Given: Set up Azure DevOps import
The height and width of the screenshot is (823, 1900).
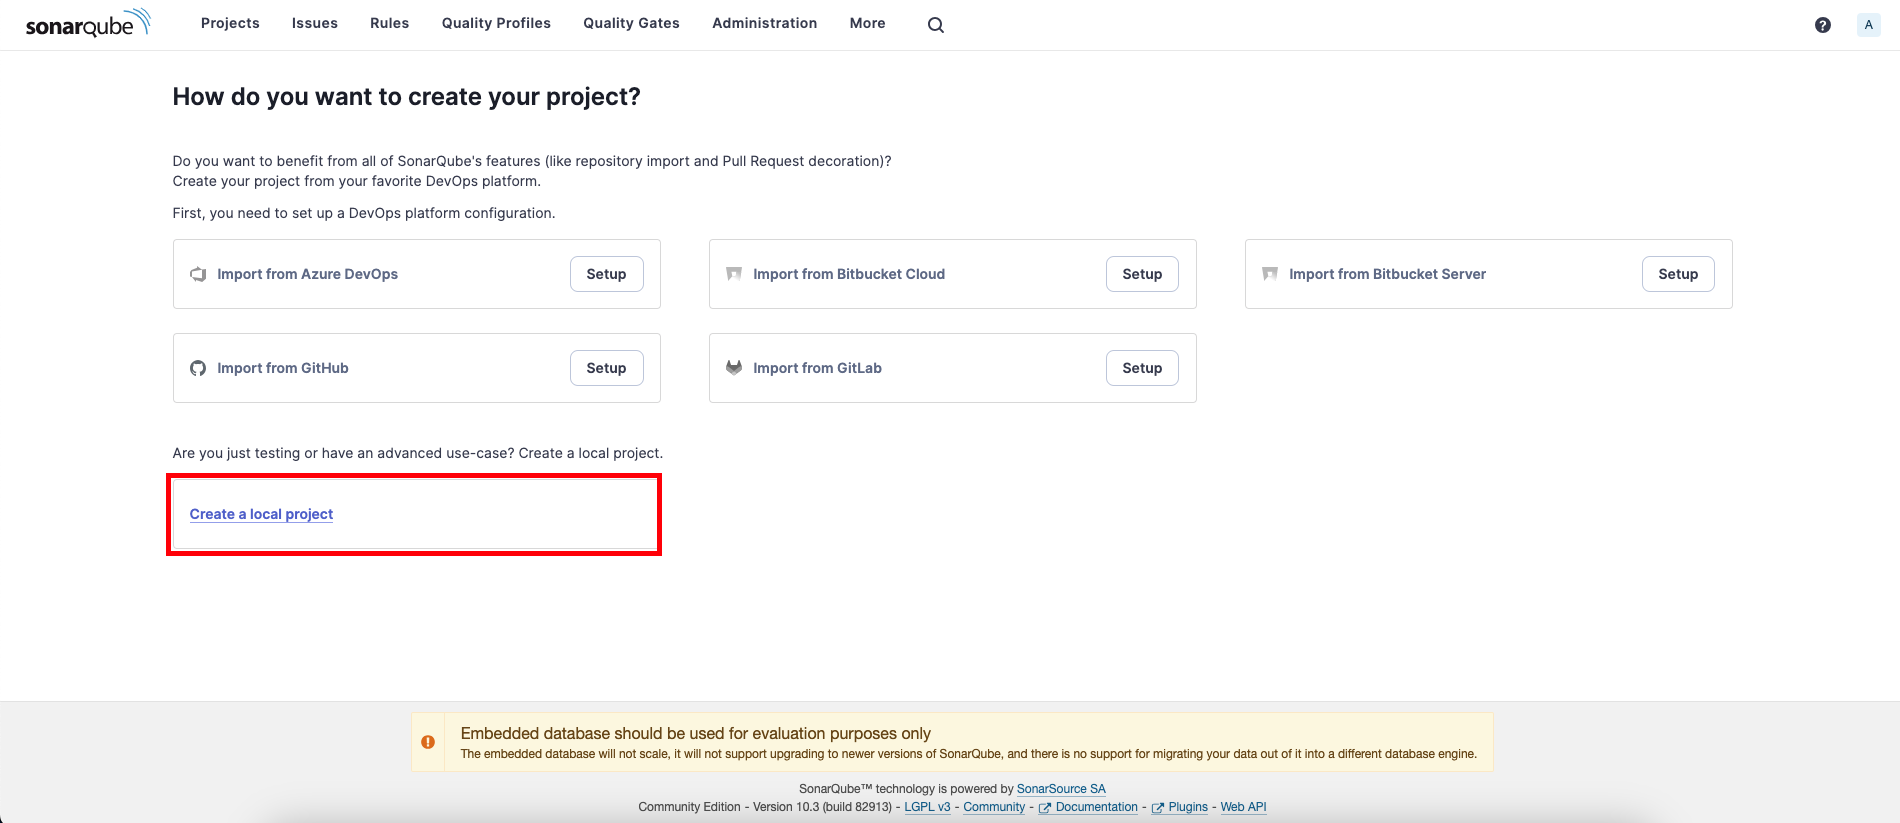Looking at the screenshot, I should coord(607,274).
